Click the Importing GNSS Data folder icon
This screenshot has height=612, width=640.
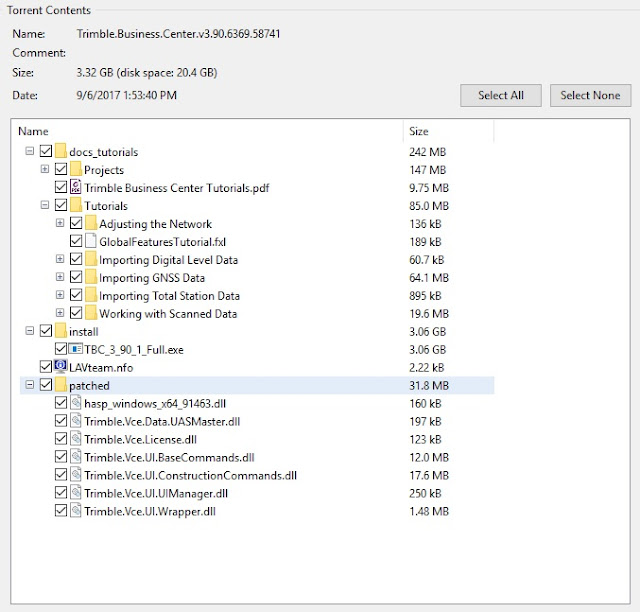pos(91,277)
